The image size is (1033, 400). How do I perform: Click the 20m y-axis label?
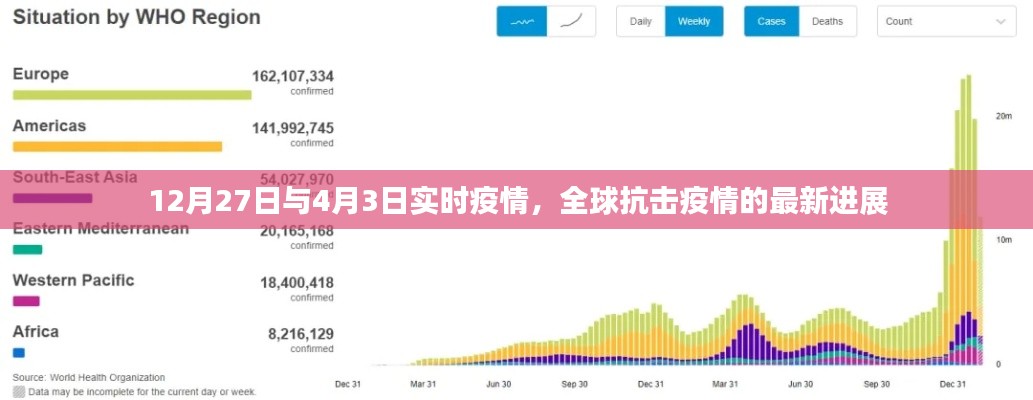pyautogui.click(x=1004, y=116)
